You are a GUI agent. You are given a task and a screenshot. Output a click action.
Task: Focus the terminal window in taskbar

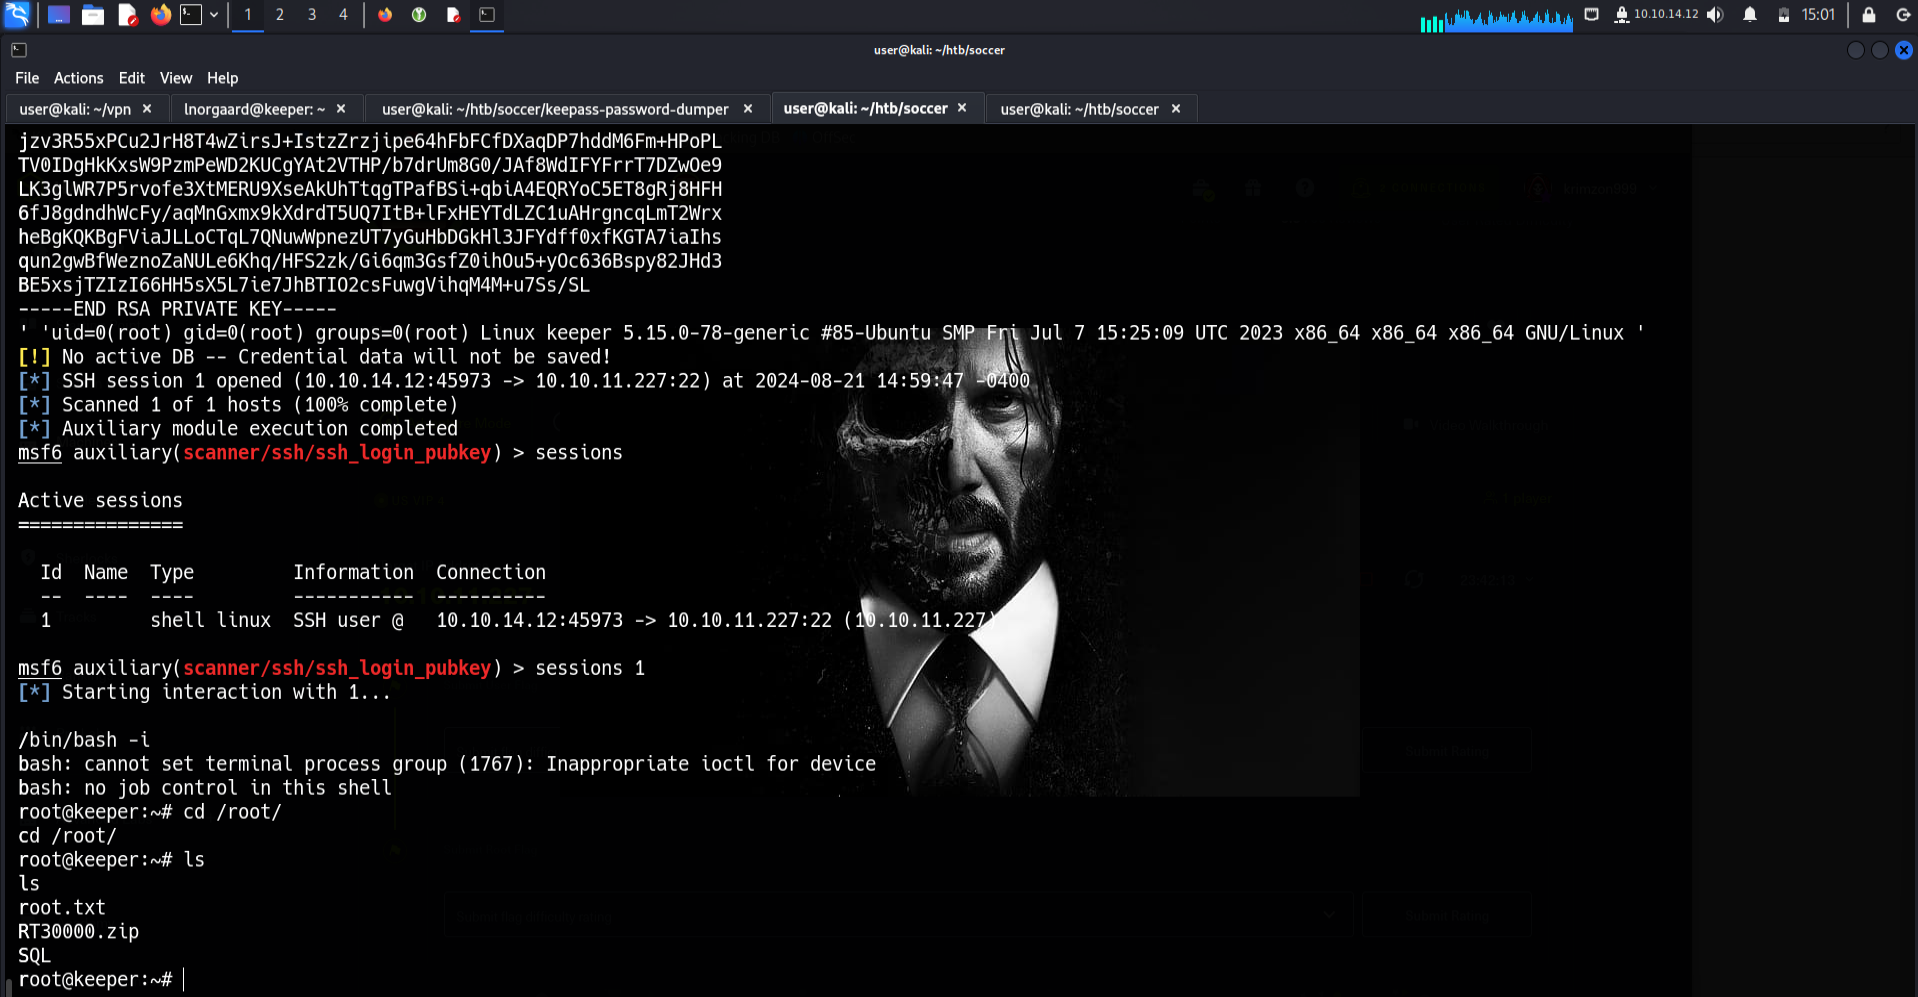487,15
